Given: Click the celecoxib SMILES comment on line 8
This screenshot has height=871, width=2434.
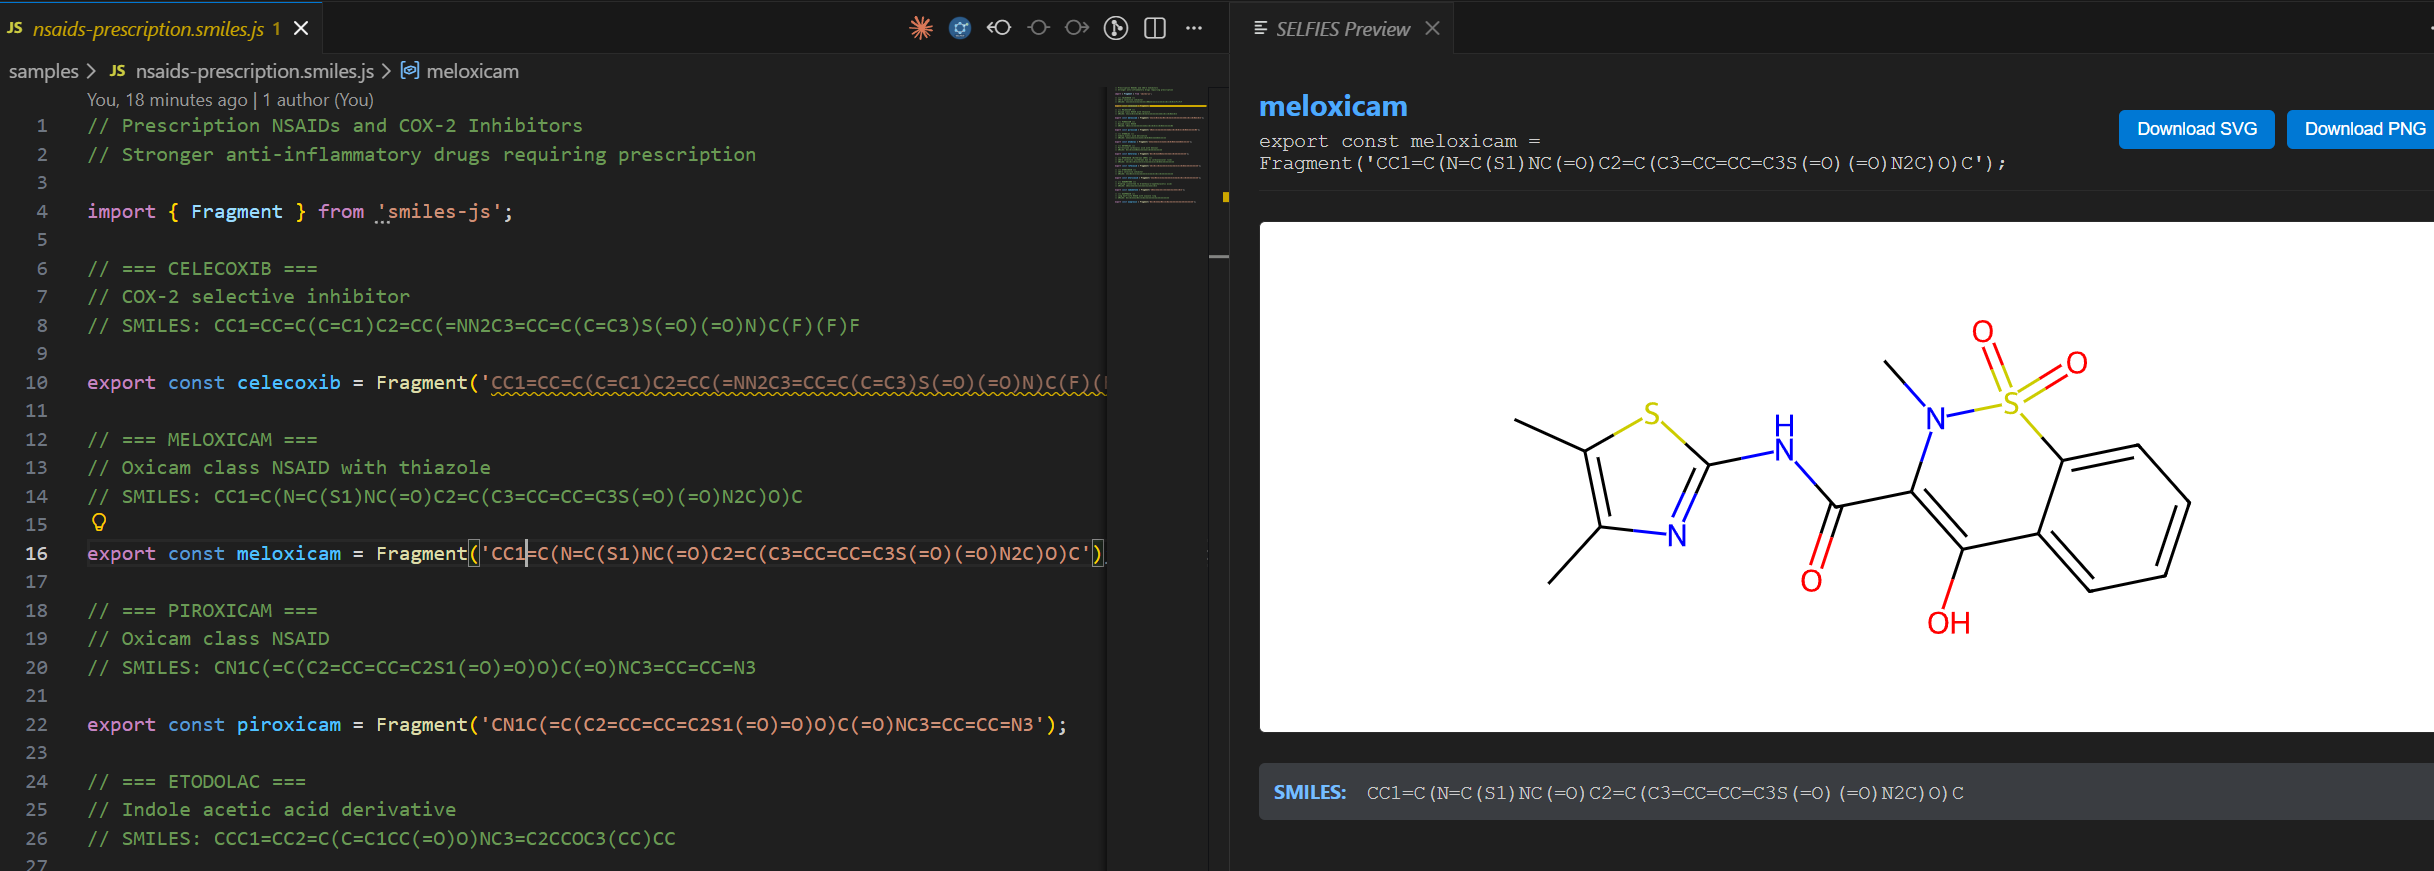Looking at the screenshot, I should [x=473, y=325].
